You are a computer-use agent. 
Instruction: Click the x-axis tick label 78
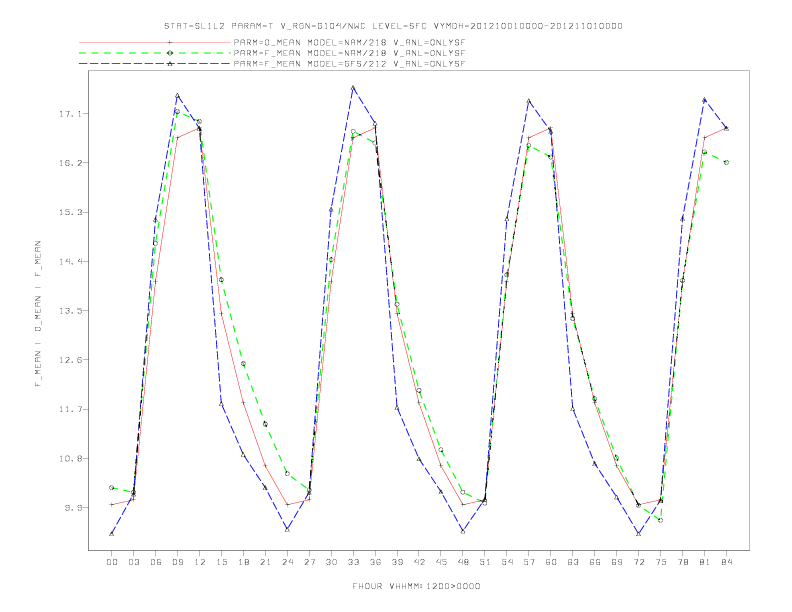click(683, 562)
